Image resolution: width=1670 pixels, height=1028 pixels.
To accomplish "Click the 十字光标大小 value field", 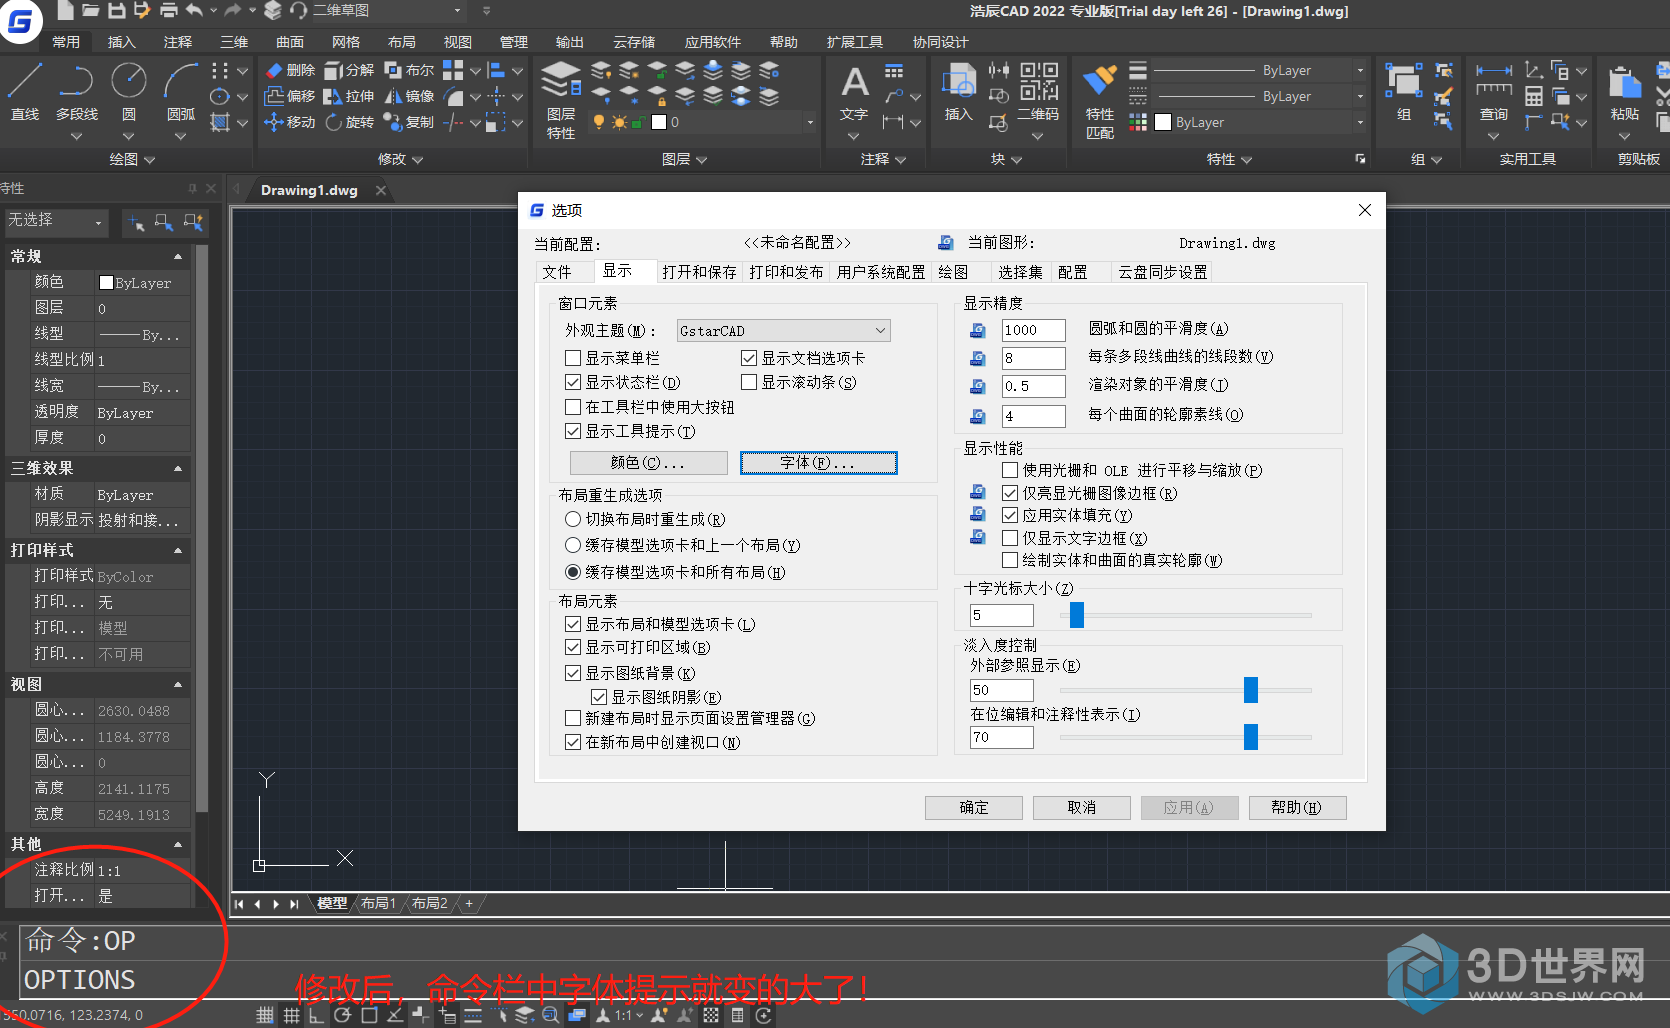I will (x=1001, y=615).
